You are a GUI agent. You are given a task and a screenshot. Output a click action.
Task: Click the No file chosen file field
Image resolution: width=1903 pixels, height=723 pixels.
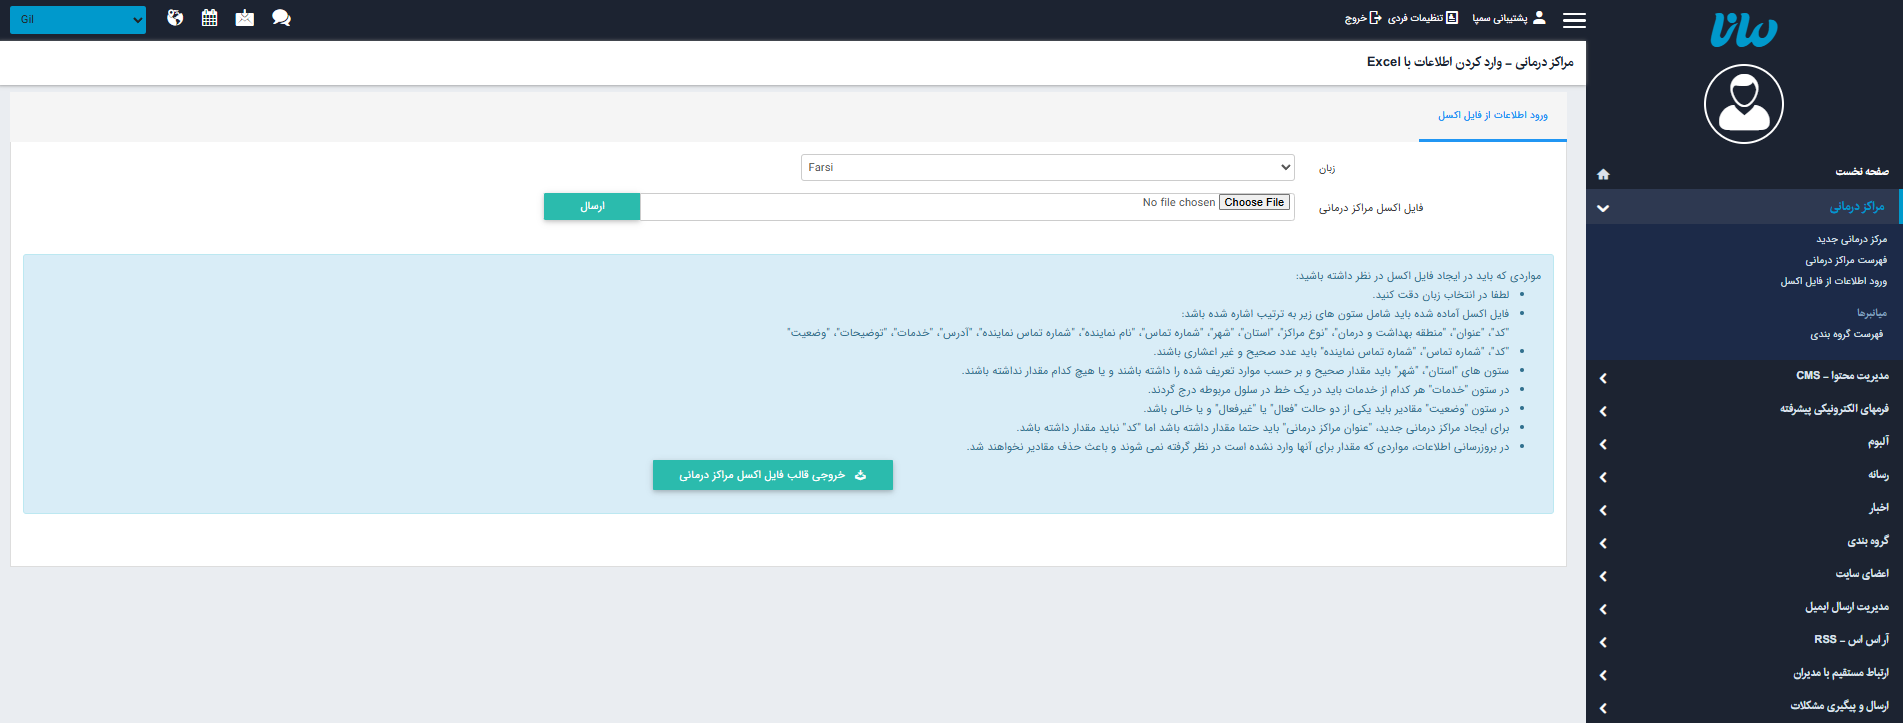967,206
